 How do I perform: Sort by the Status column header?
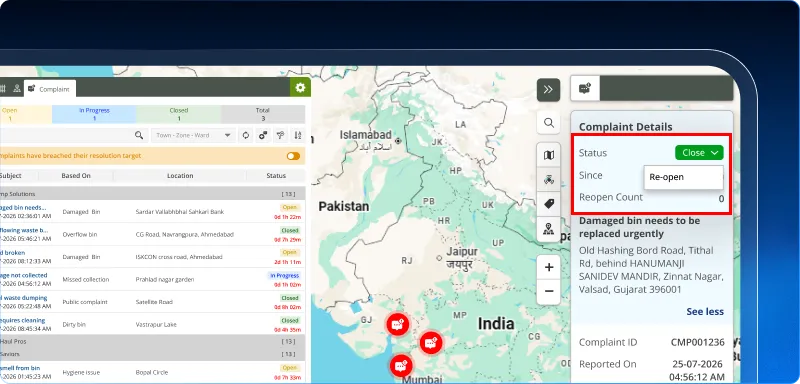pos(276,175)
